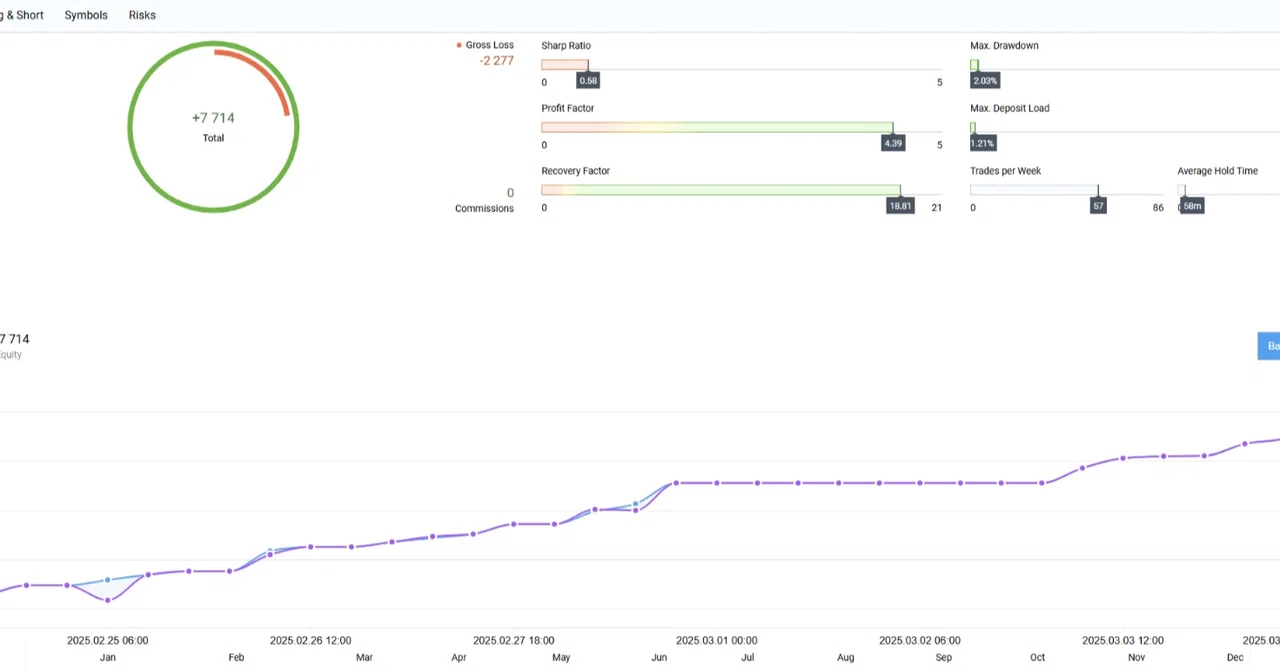Open the Risks tab
The height and width of the screenshot is (670, 1280).
coord(142,15)
